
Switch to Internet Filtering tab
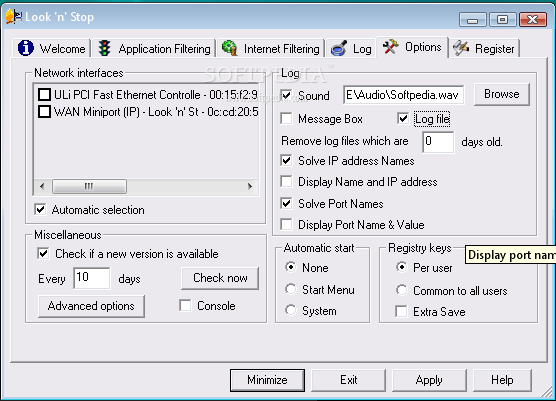(x=271, y=48)
